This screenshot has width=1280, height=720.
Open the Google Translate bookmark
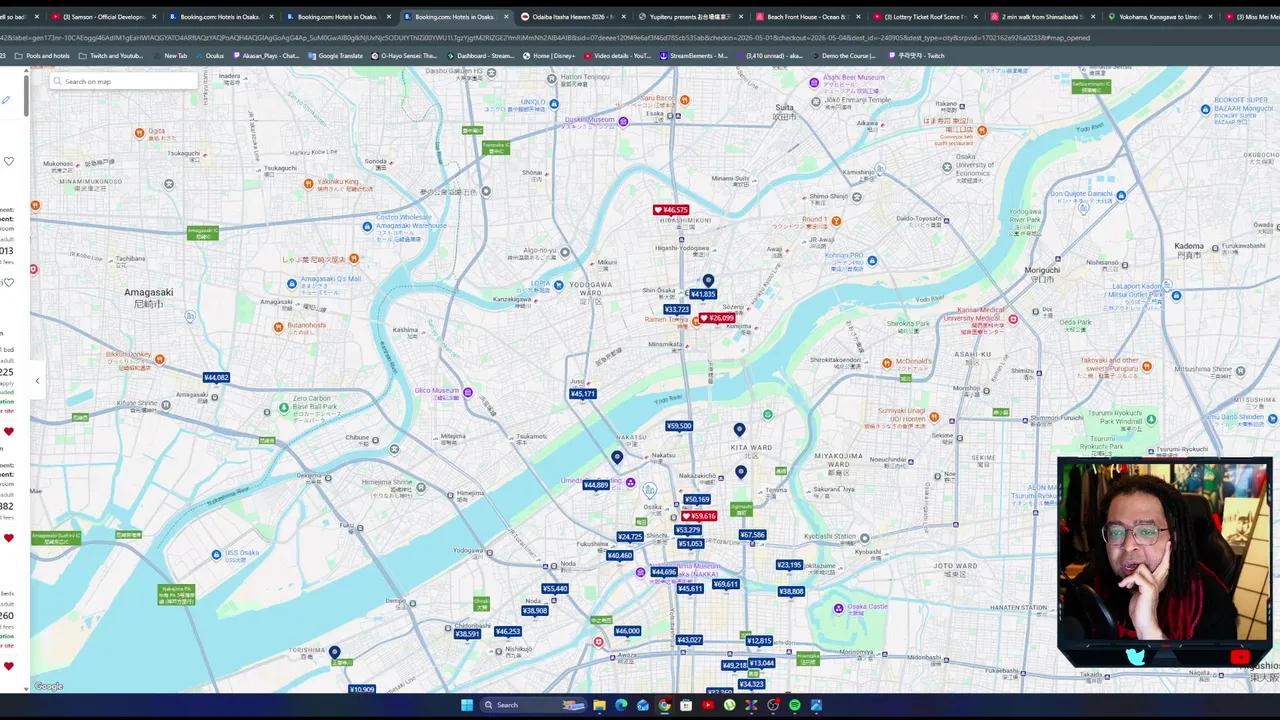coord(336,56)
